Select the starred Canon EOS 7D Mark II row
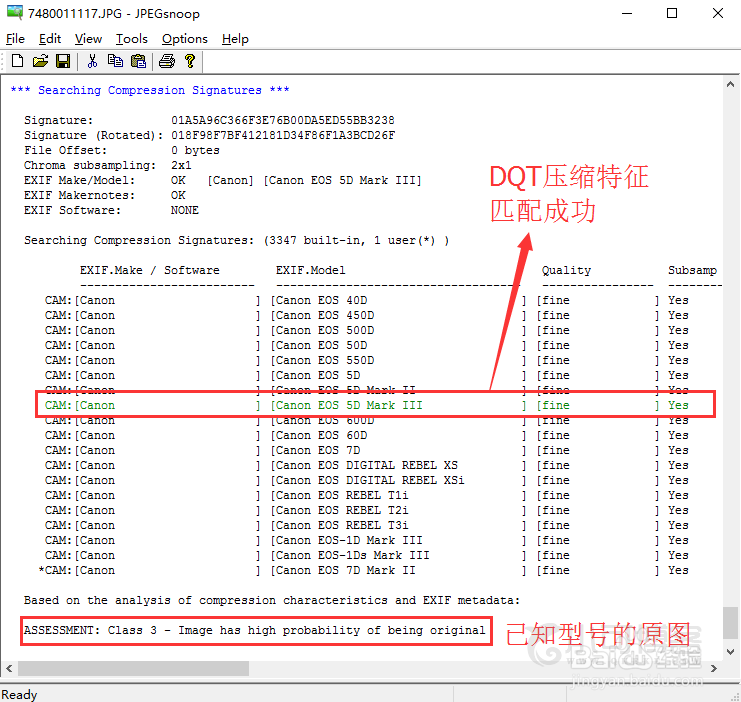 coord(363,570)
